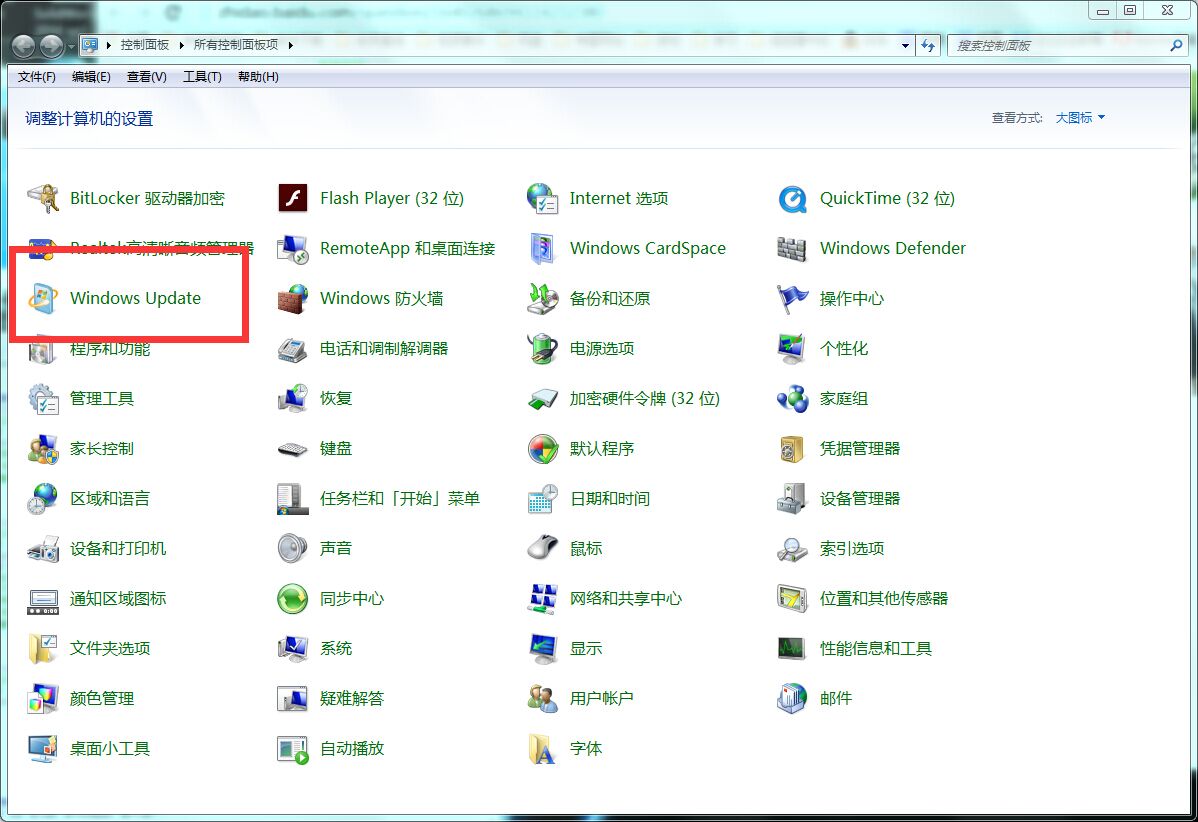Open the 工具(T) menu

coord(202,77)
